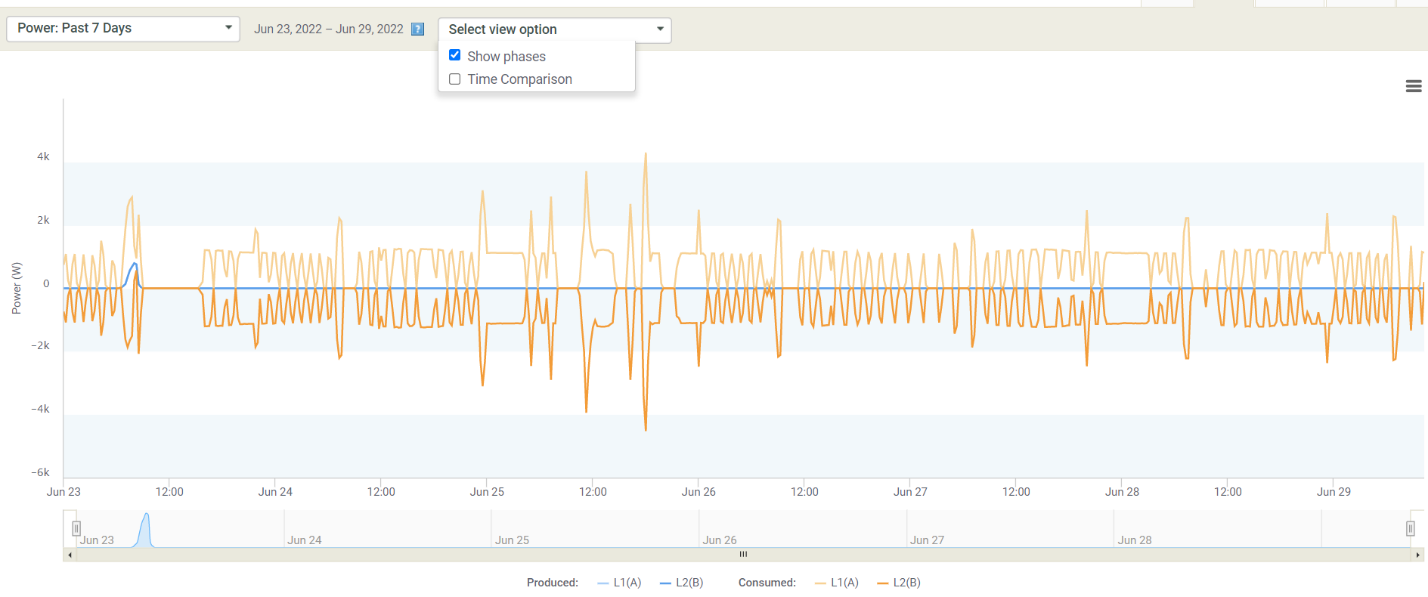The width and height of the screenshot is (1428, 597).
Task: Click the Time Comparison label text
Action: click(x=519, y=80)
